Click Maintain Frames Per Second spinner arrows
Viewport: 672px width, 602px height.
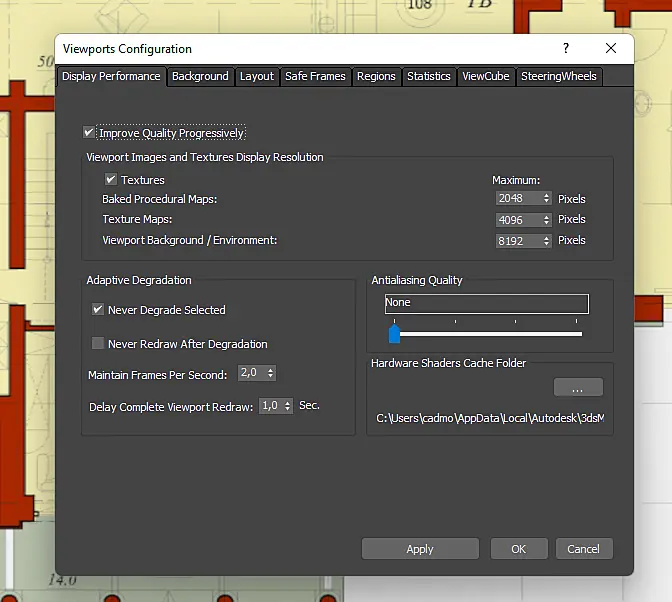coord(270,373)
